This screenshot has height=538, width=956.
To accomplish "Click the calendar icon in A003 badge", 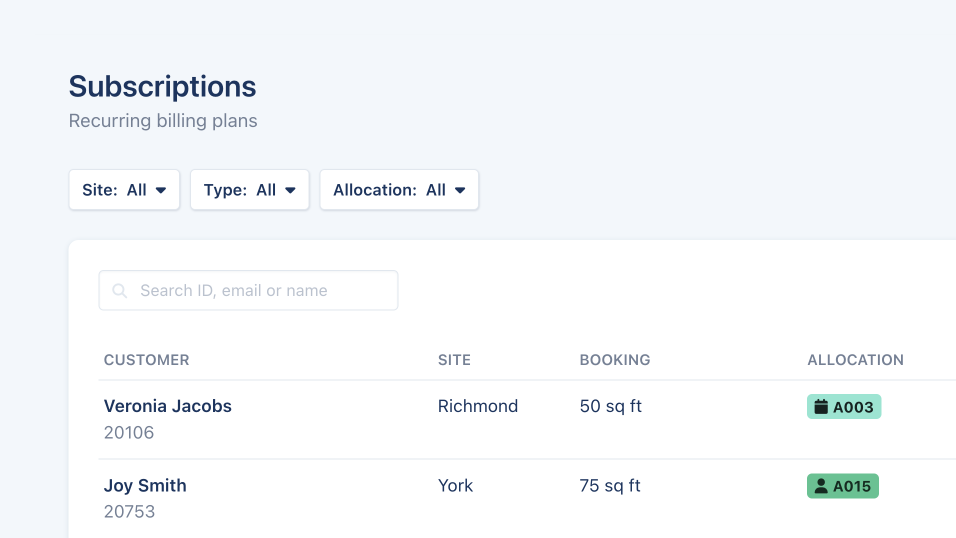I will pyautogui.click(x=821, y=407).
